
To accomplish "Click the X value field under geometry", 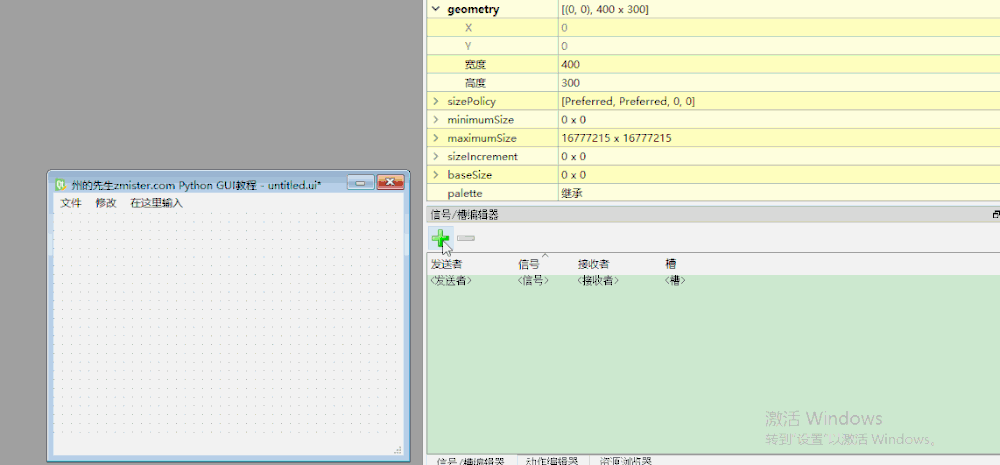I will coord(779,28).
